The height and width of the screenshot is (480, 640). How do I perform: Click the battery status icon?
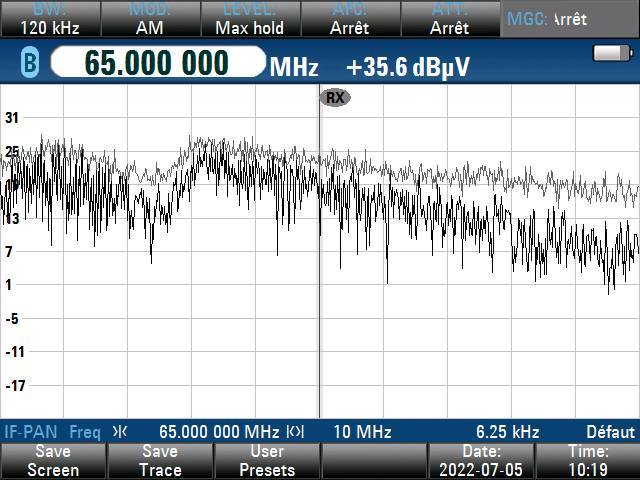click(x=607, y=53)
